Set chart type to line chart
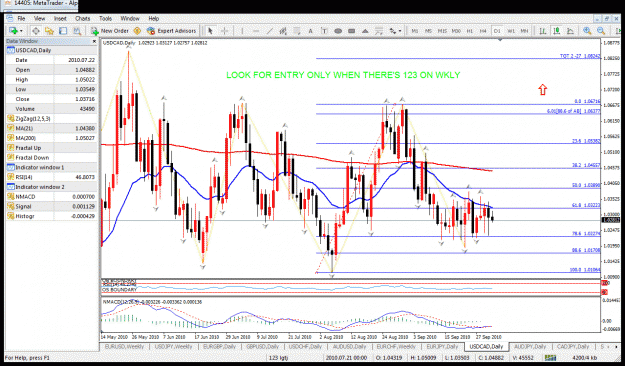625x366 pixels. 570,31
